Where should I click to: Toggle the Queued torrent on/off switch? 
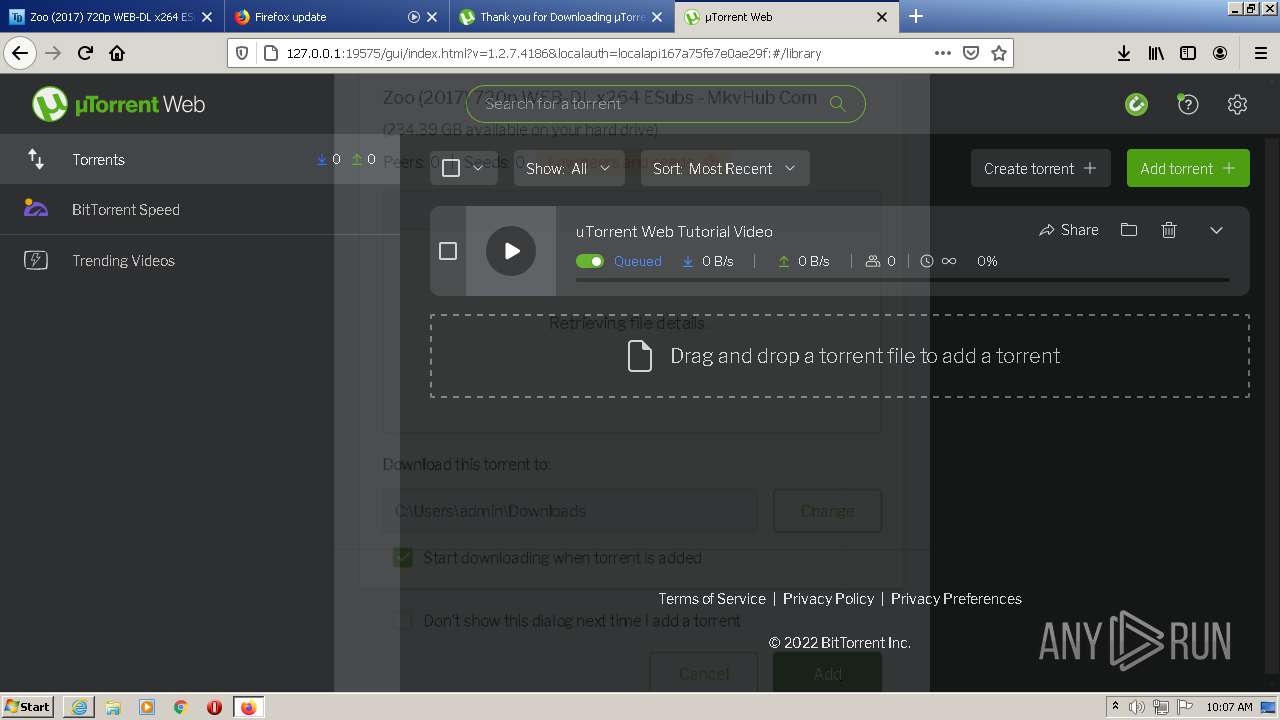coord(590,261)
